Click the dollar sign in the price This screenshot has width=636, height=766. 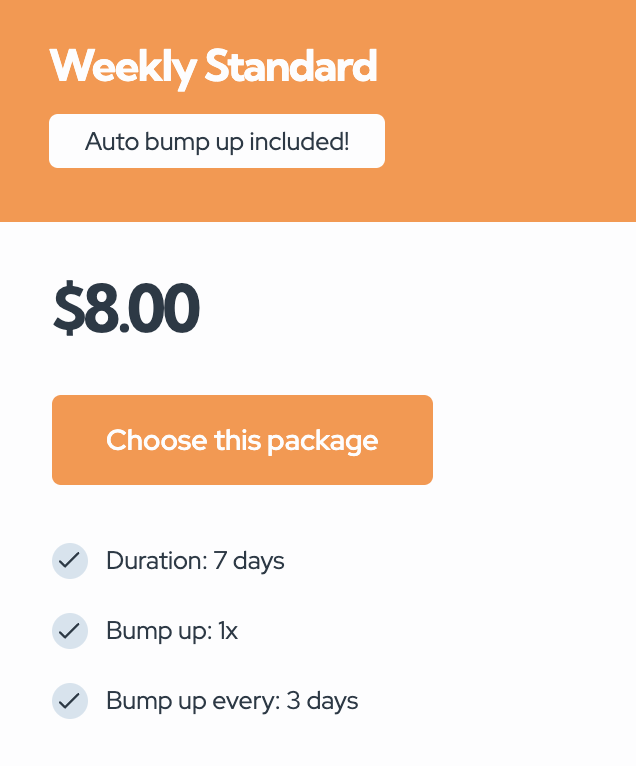67,309
